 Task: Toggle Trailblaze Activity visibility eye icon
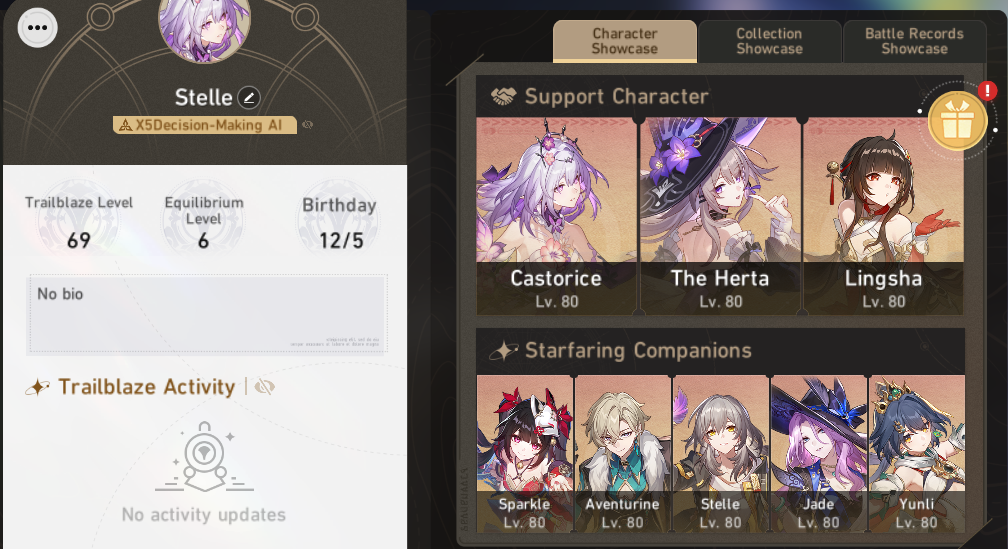coord(264,387)
